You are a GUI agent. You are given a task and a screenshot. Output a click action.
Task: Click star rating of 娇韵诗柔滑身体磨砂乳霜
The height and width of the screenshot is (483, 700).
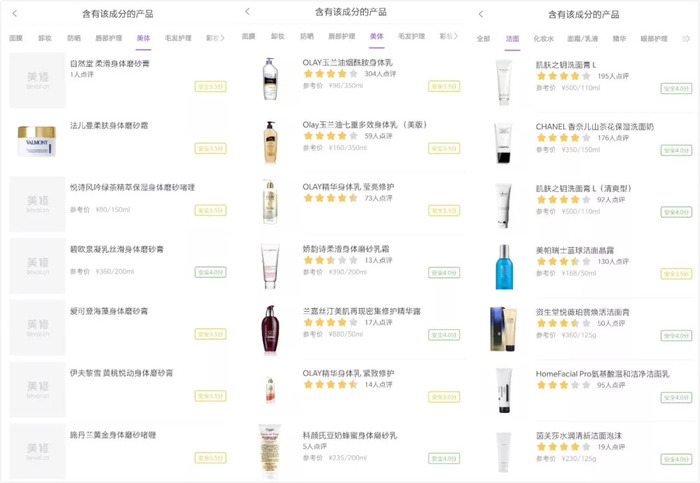click(x=330, y=260)
